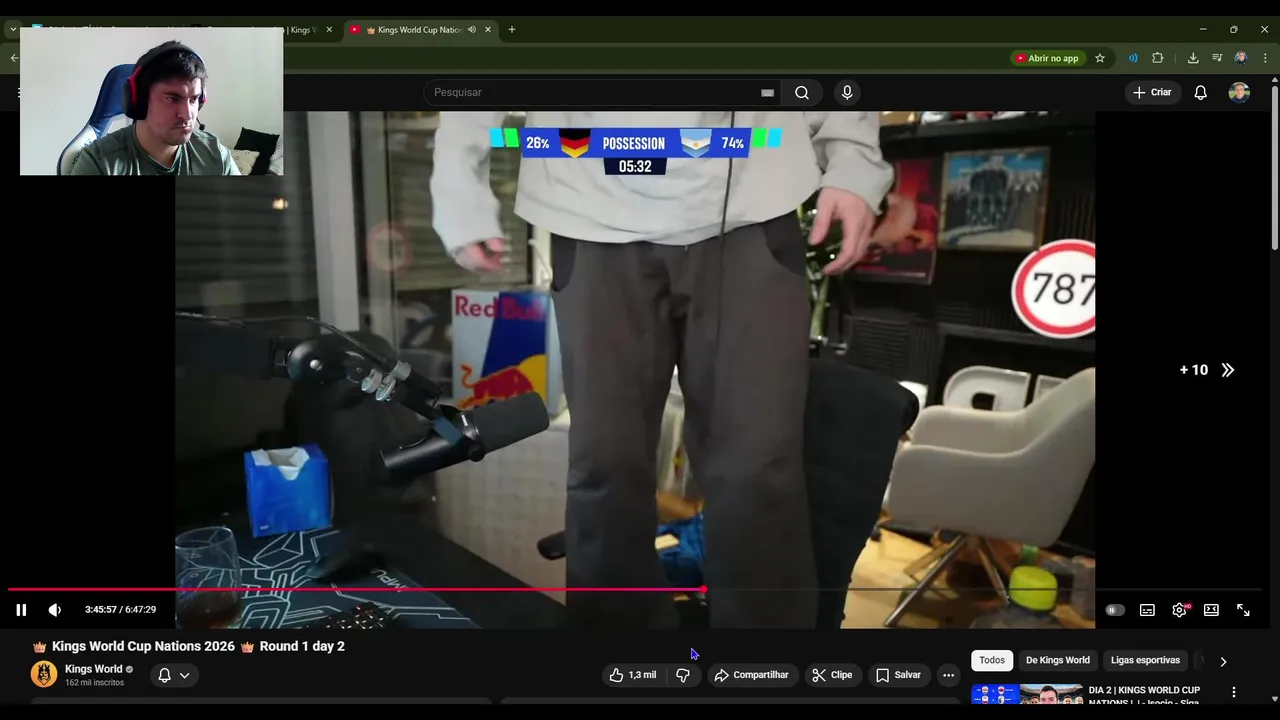Viewport: 1280px width, 720px height.
Task: Open more actions three-dot menu
Action: click(948, 675)
